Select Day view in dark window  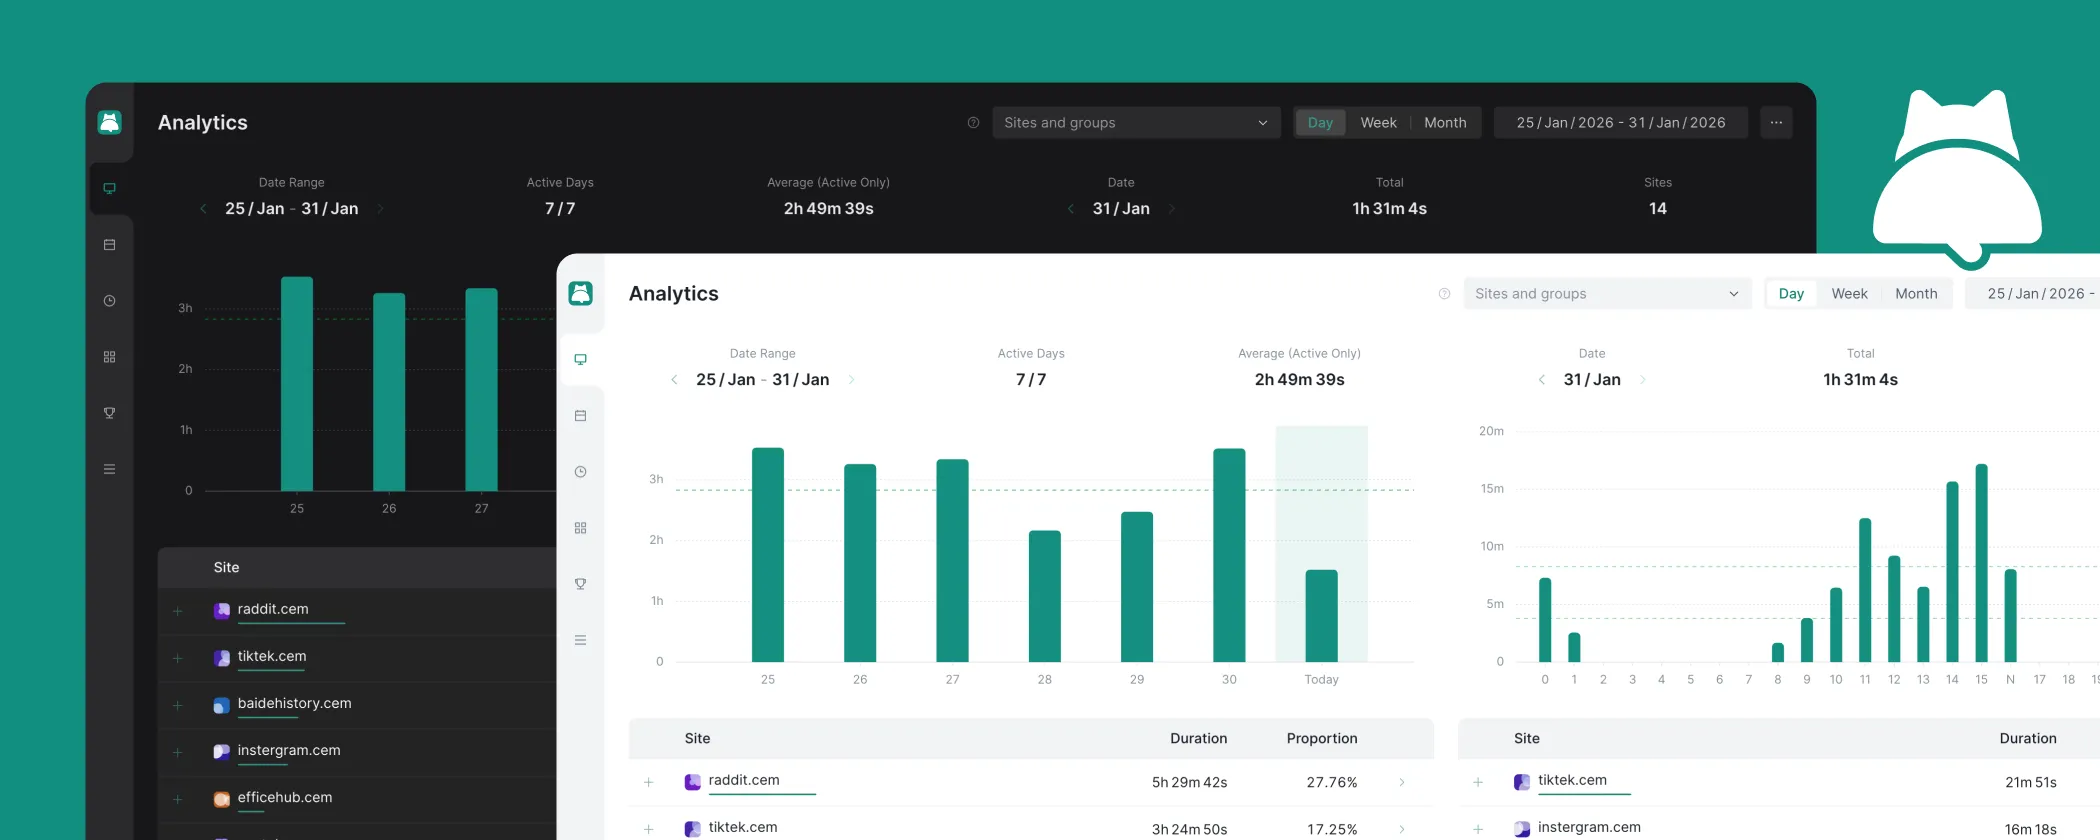pyautogui.click(x=1320, y=123)
